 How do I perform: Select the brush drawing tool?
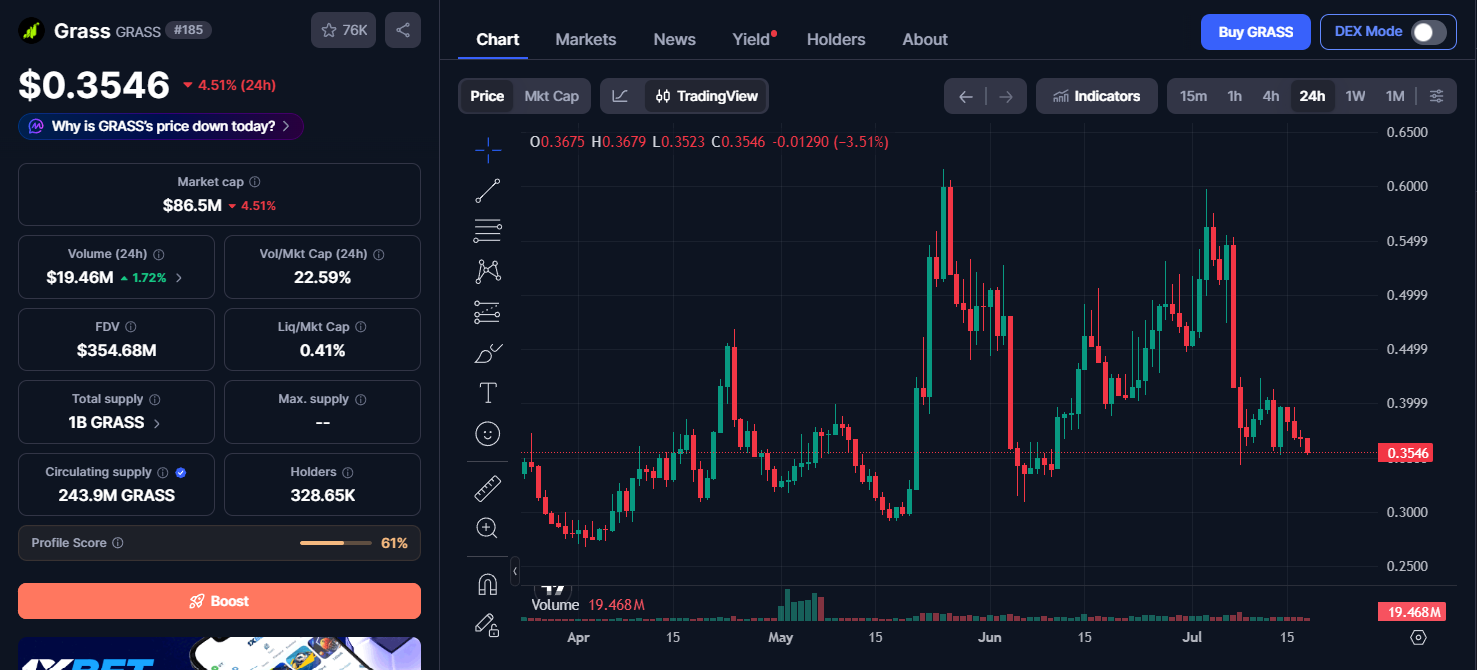pos(488,352)
